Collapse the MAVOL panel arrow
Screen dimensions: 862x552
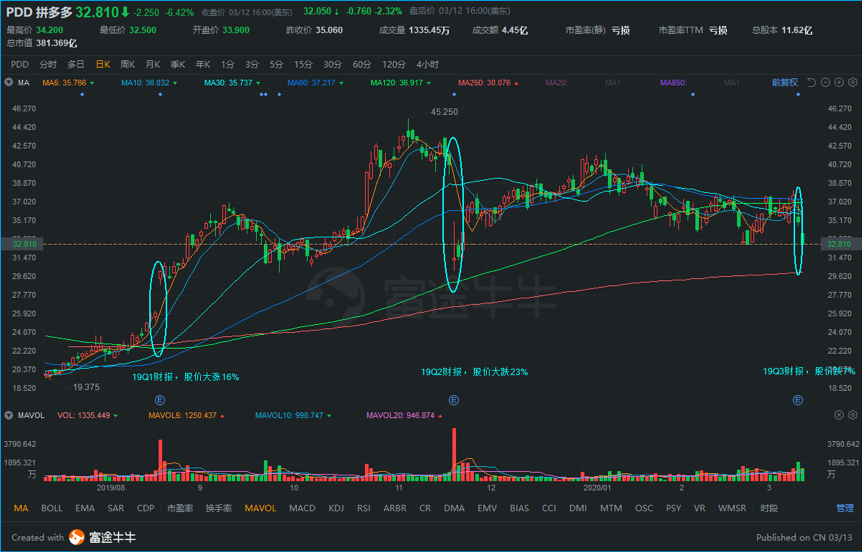[8, 415]
